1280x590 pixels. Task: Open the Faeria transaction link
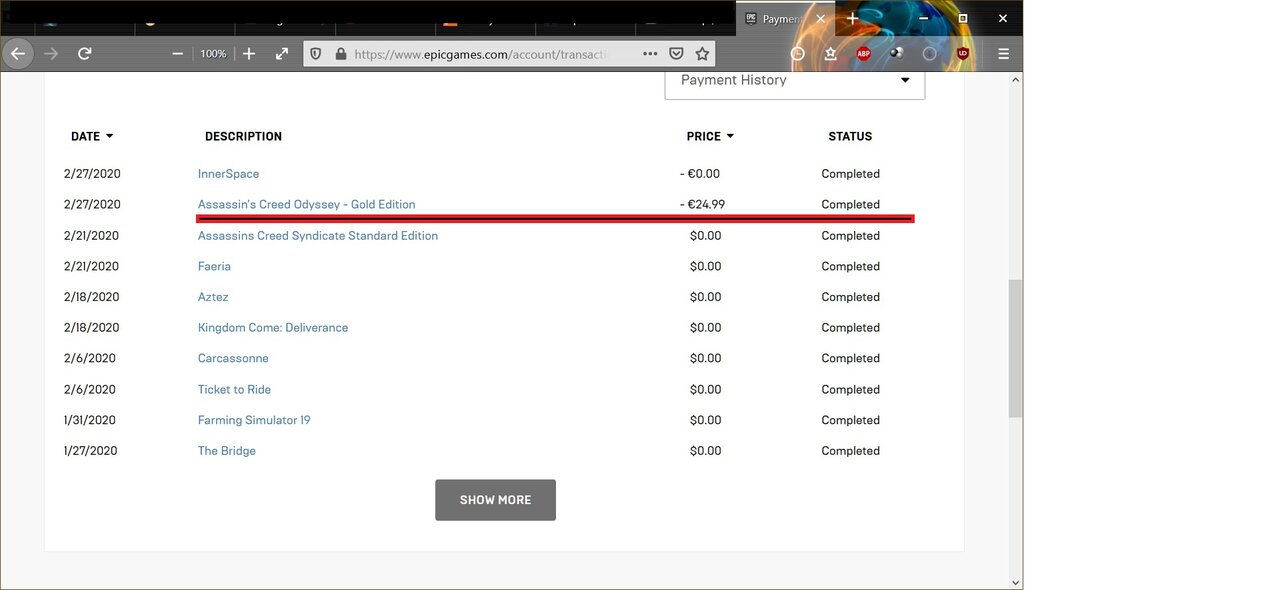[214, 266]
